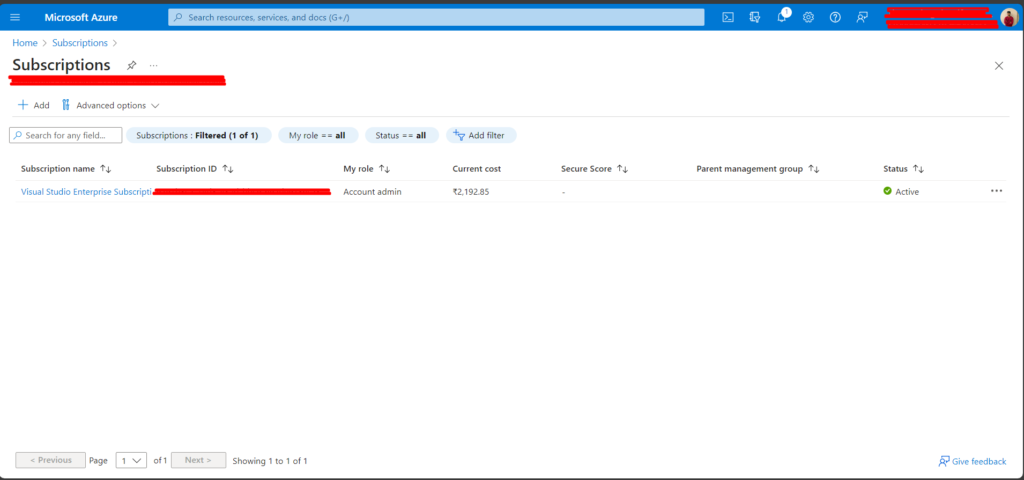The width and height of the screenshot is (1024, 480).
Task: Open the page number dropdown
Action: point(131,460)
